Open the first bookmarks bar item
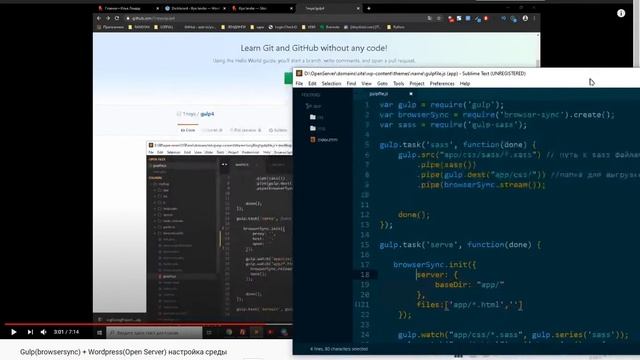The width and height of the screenshot is (640, 360). point(110,27)
